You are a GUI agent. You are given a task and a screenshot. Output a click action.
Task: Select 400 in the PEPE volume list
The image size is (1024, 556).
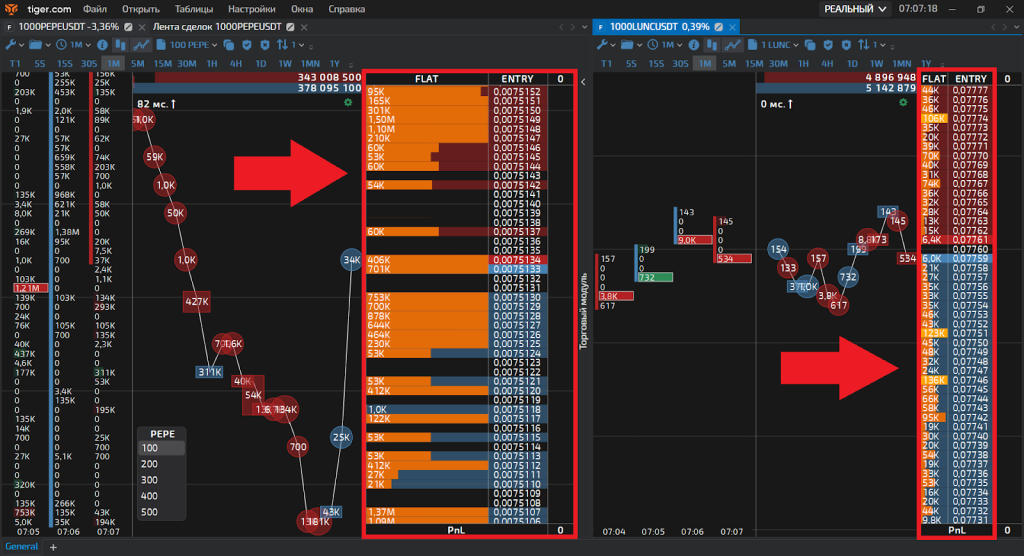tap(161, 496)
